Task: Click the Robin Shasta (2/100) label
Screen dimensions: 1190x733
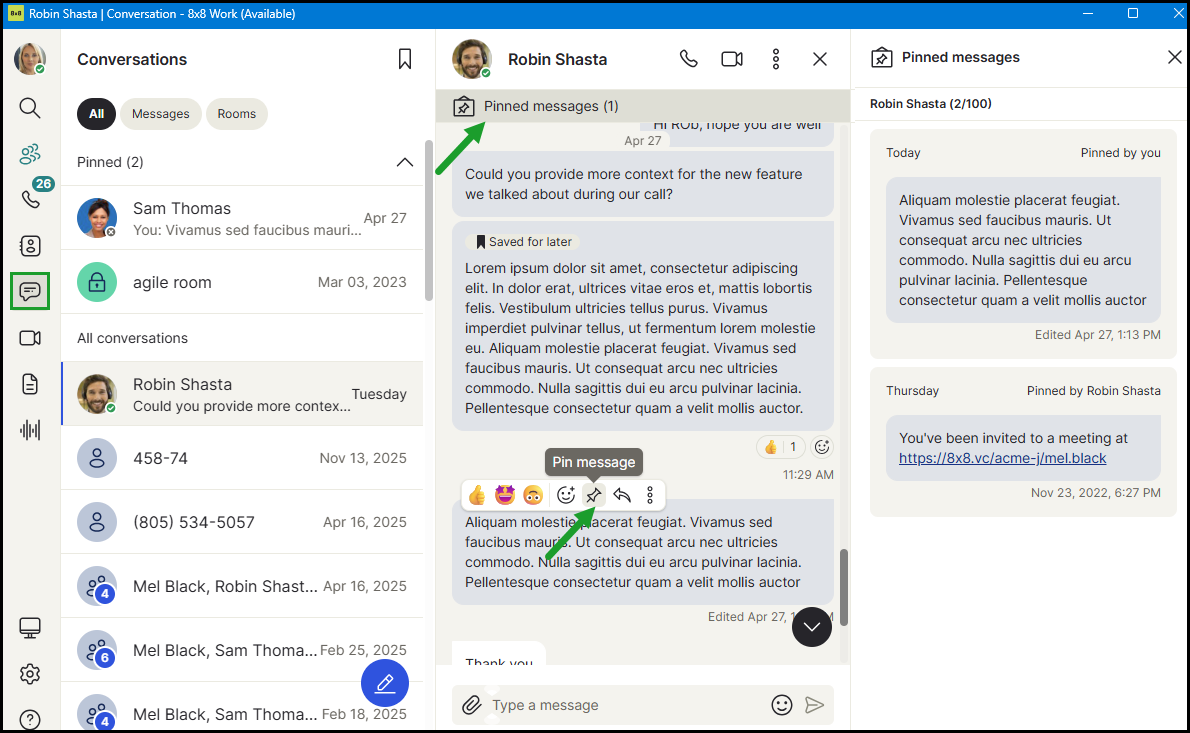Action: 930,104
